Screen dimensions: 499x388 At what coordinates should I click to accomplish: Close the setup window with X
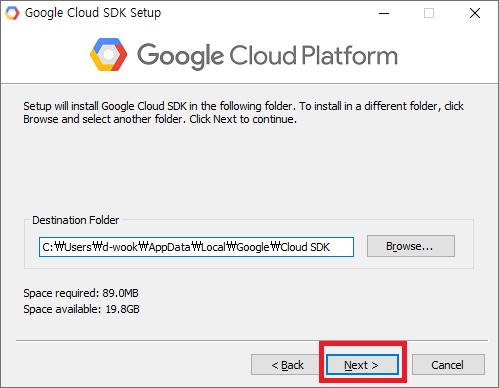[x=475, y=13]
